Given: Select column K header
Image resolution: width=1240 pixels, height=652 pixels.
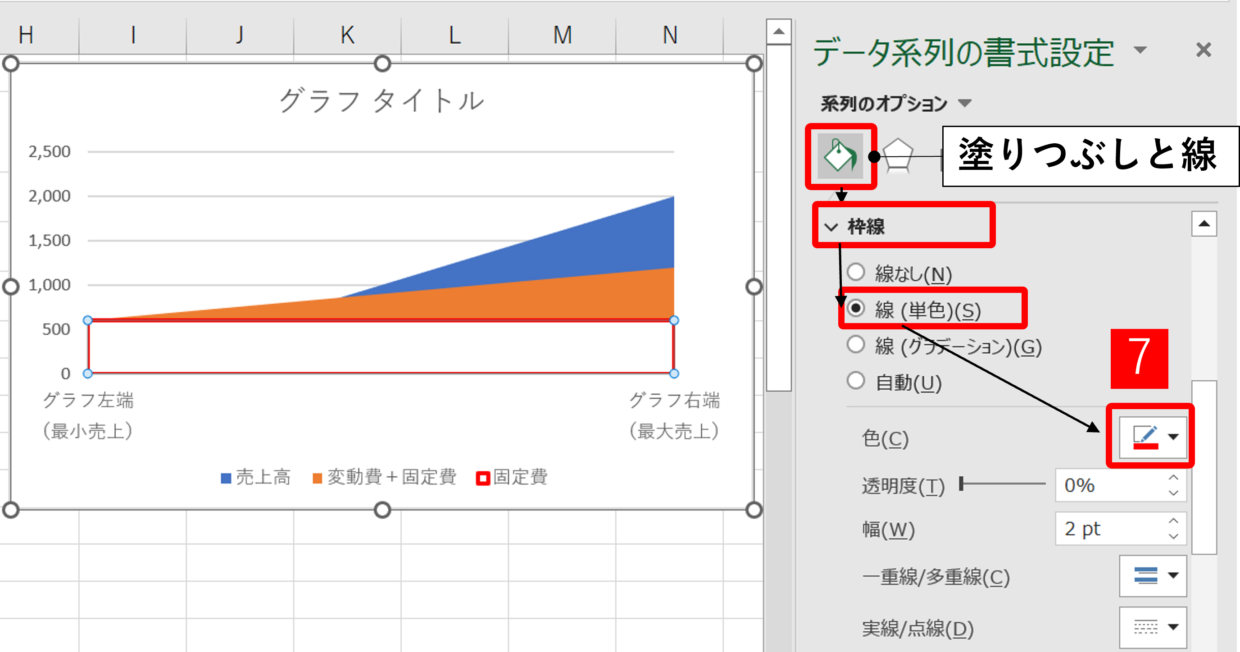Looking at the screenshot, I should pos(347,35).
